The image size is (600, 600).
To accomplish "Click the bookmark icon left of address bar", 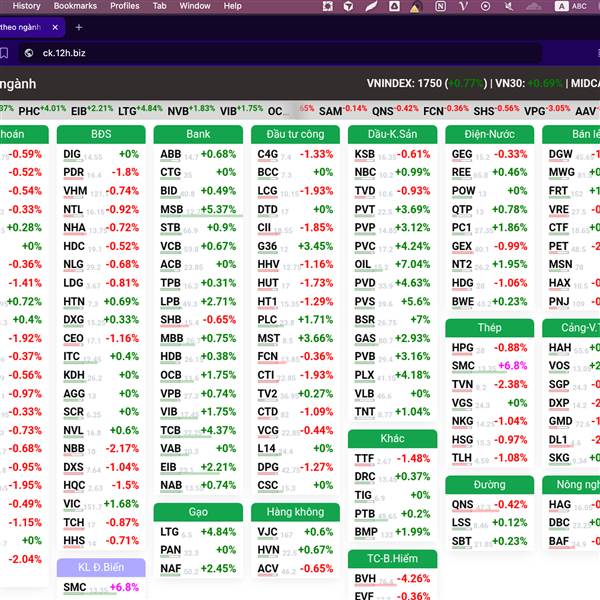I will point(4,53).
